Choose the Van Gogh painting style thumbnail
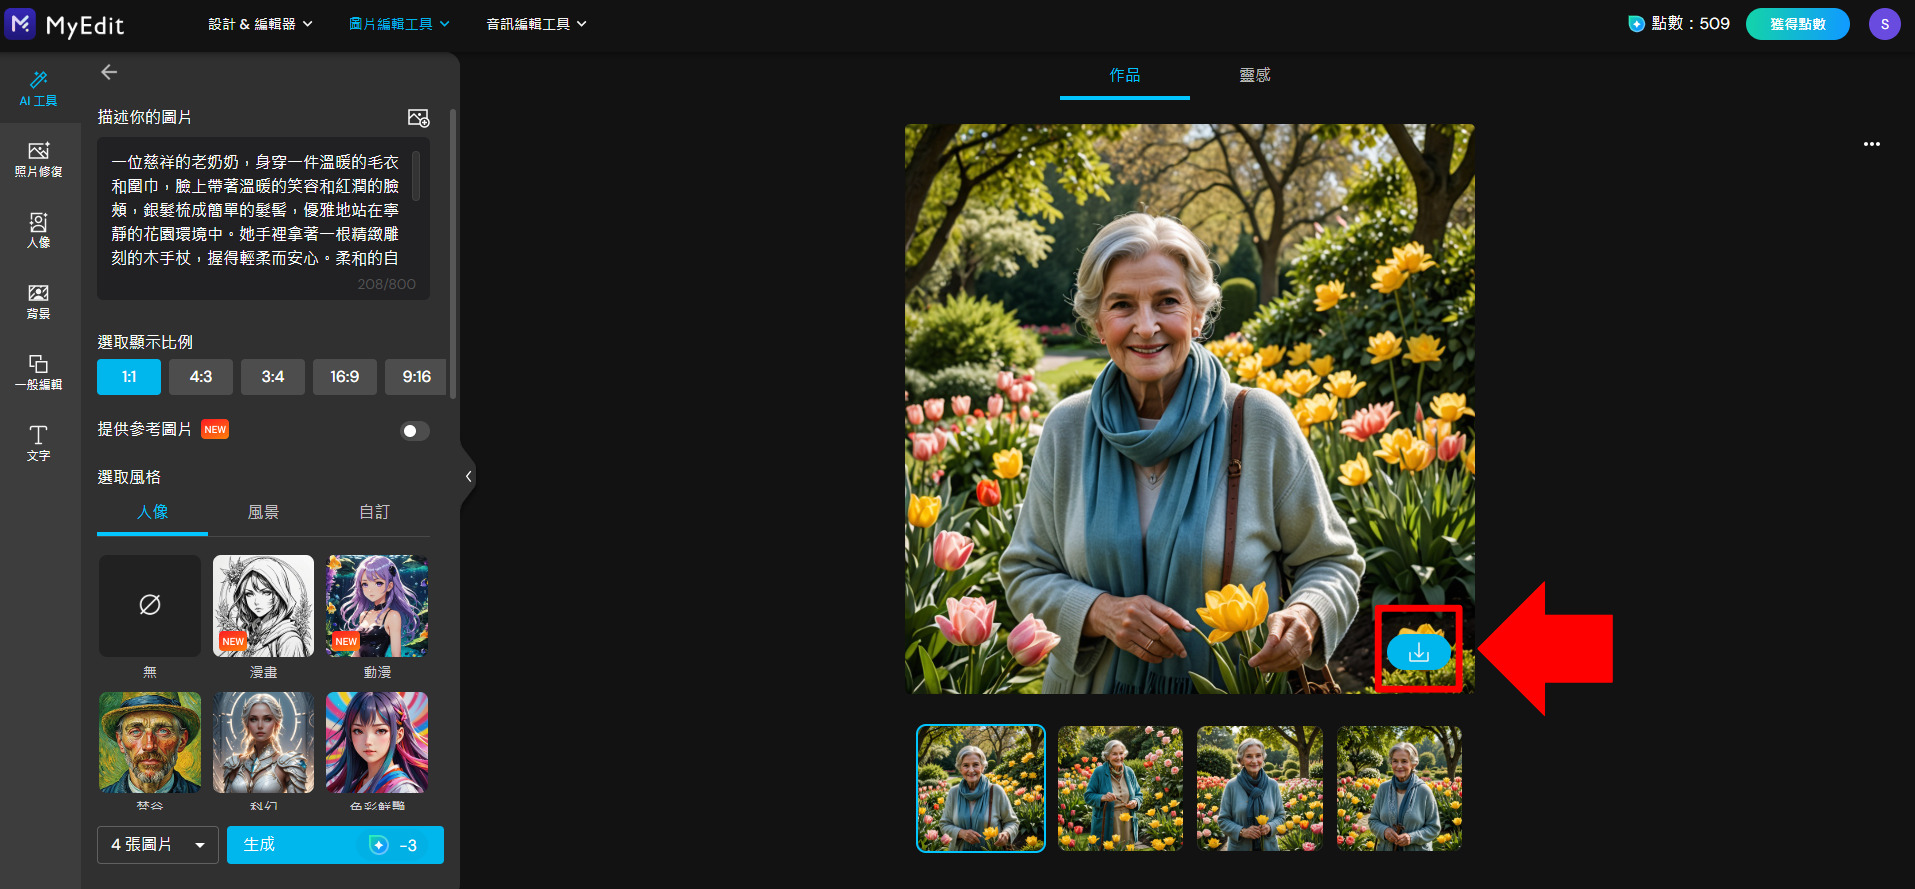The width and height of the screenshot is (1915, 889). pos(150,743)
